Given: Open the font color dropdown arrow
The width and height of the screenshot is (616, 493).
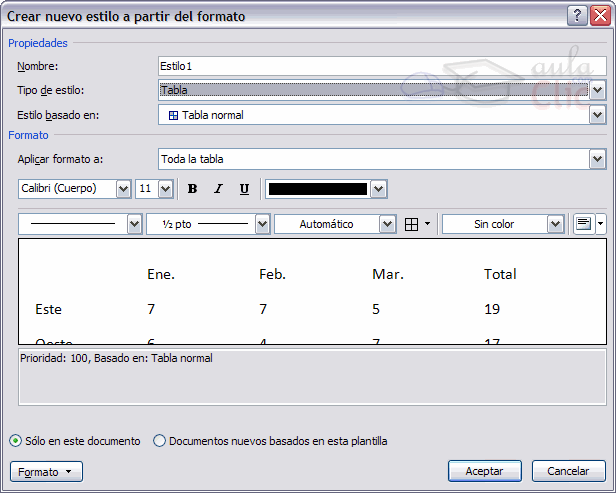Looking at the screenshot, I should pyautogui.click(x=379, y=189).
